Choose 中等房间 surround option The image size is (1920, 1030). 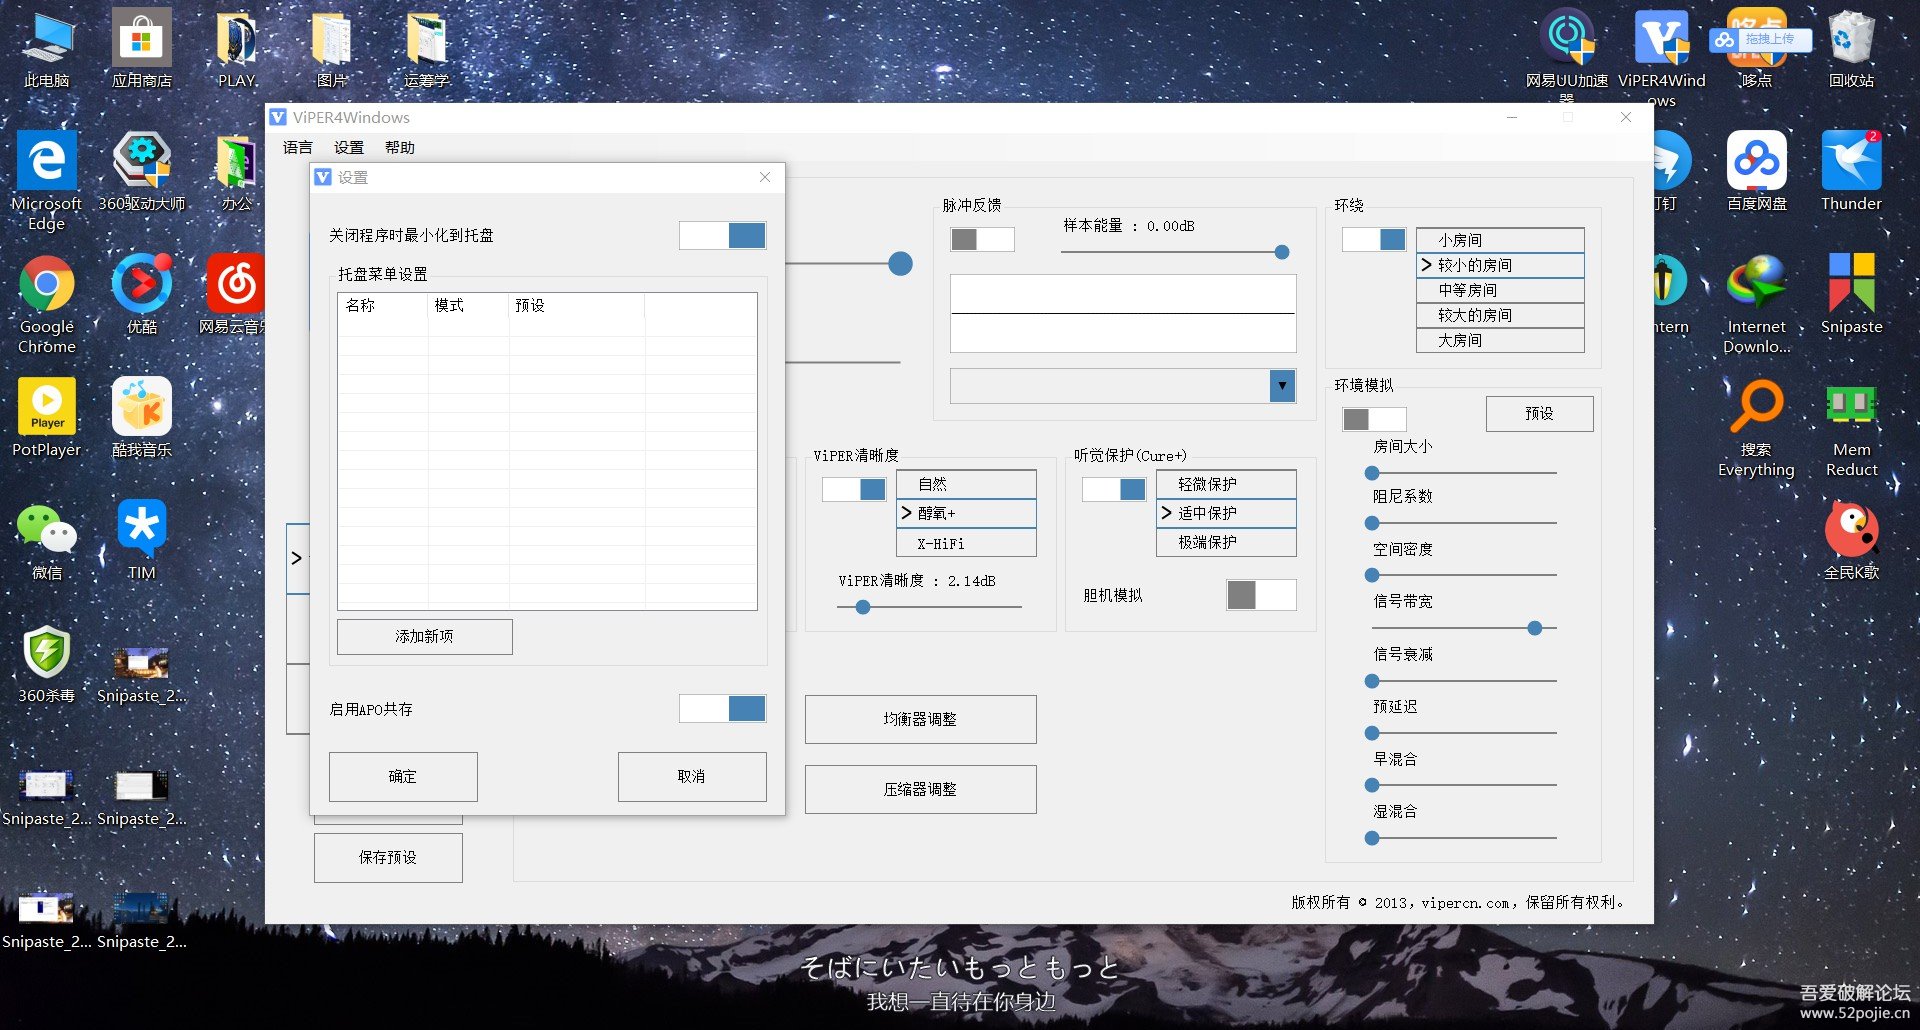[1500, 290]
